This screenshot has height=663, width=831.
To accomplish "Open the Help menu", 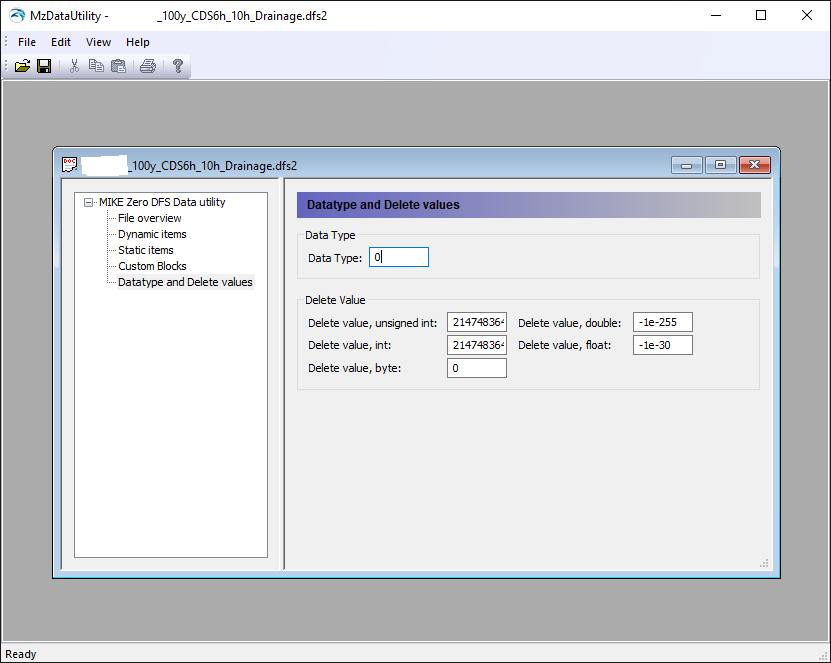I will tap(138, 42).
